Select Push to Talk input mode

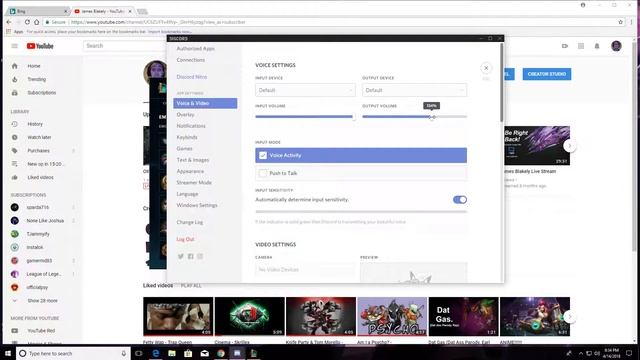[361, 173]
